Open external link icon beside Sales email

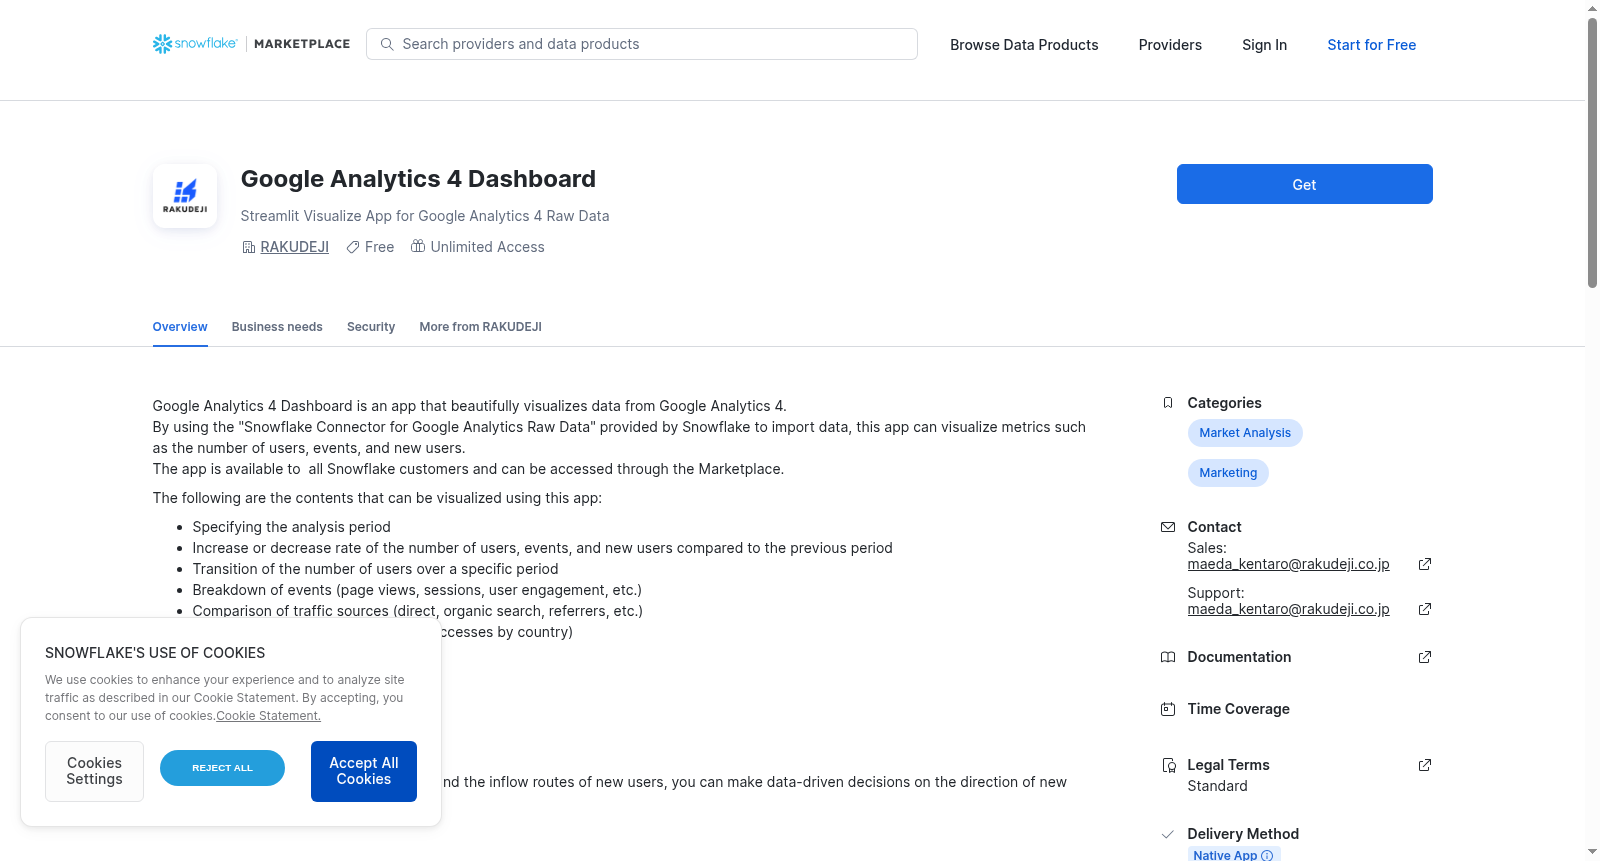(1425, 564)
